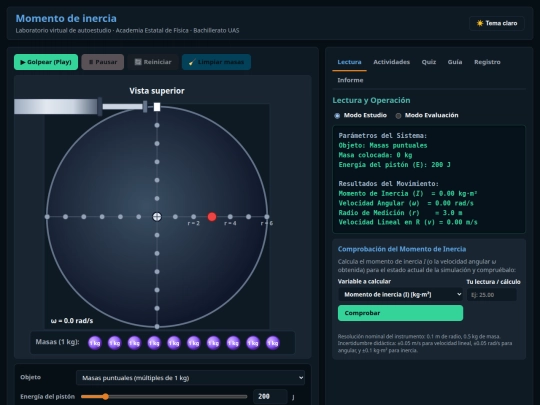Click the Velocidad Angular (ω) result line
Viewport: 540px width, 405px height.
click(406, 203)
